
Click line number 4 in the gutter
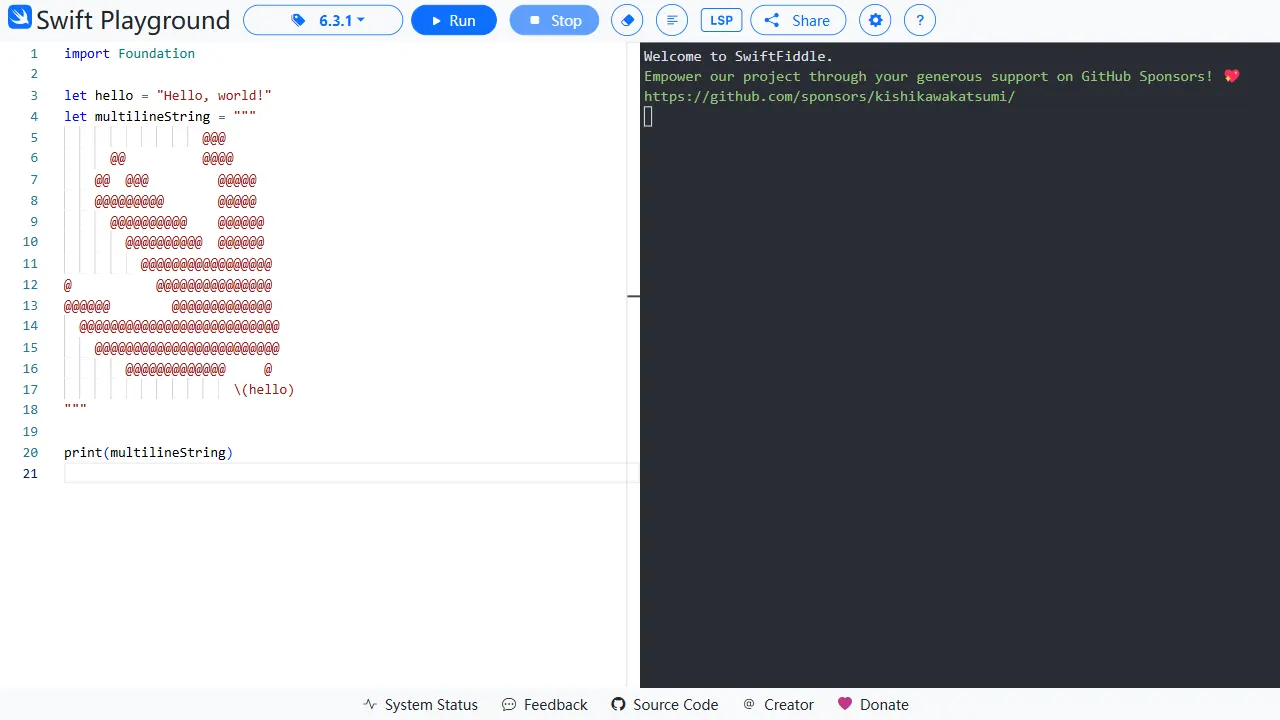[34, 117]
